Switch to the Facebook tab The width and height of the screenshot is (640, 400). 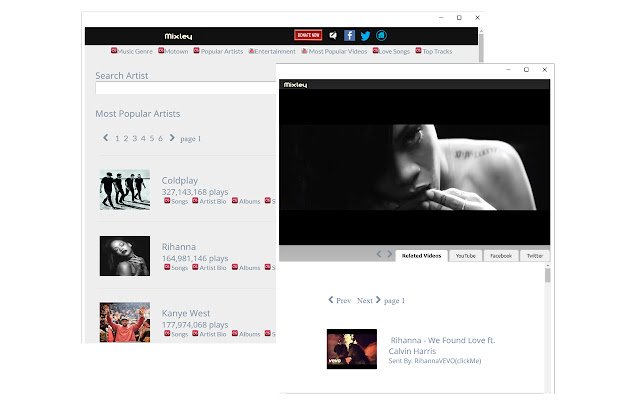click(x=501, y=256)
